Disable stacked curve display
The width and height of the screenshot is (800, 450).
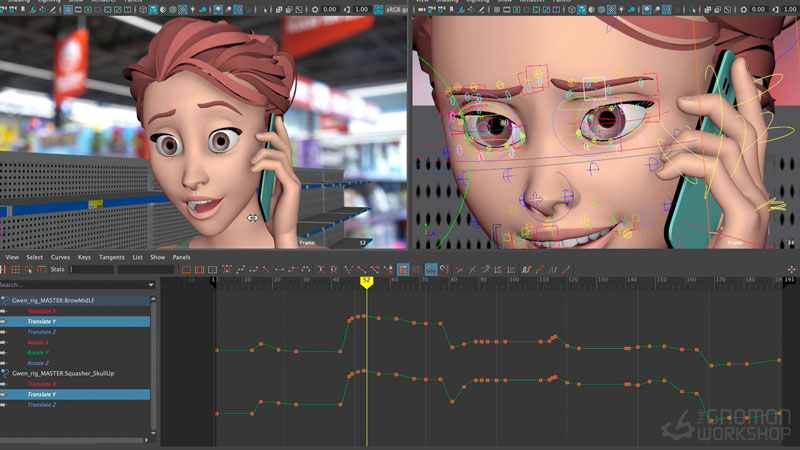point(512,269)
